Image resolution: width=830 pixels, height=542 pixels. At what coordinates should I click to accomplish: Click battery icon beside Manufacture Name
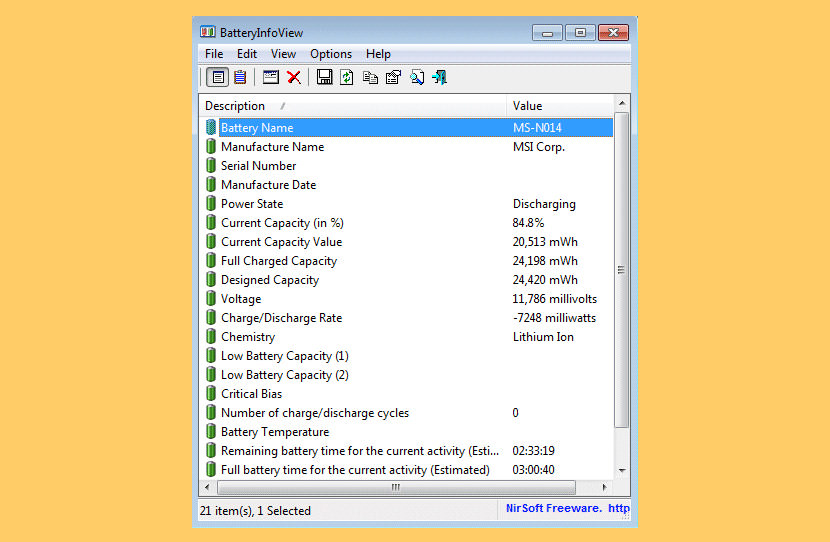[211, 146]
